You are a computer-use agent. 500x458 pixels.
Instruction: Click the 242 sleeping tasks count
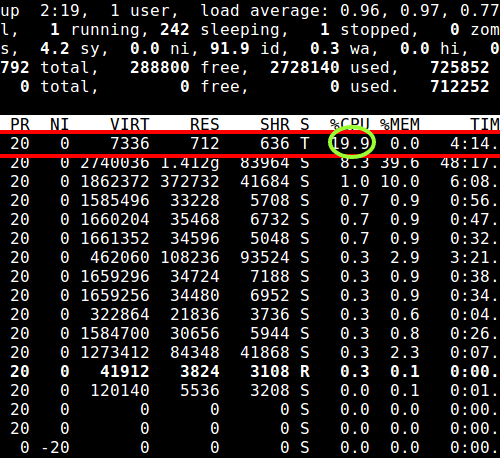pyautogui.click(x=175, y=30)
